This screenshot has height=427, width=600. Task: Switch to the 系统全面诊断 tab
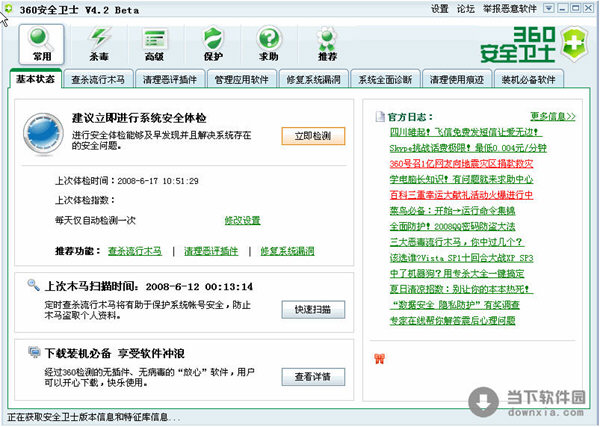(x=385, y=80)
